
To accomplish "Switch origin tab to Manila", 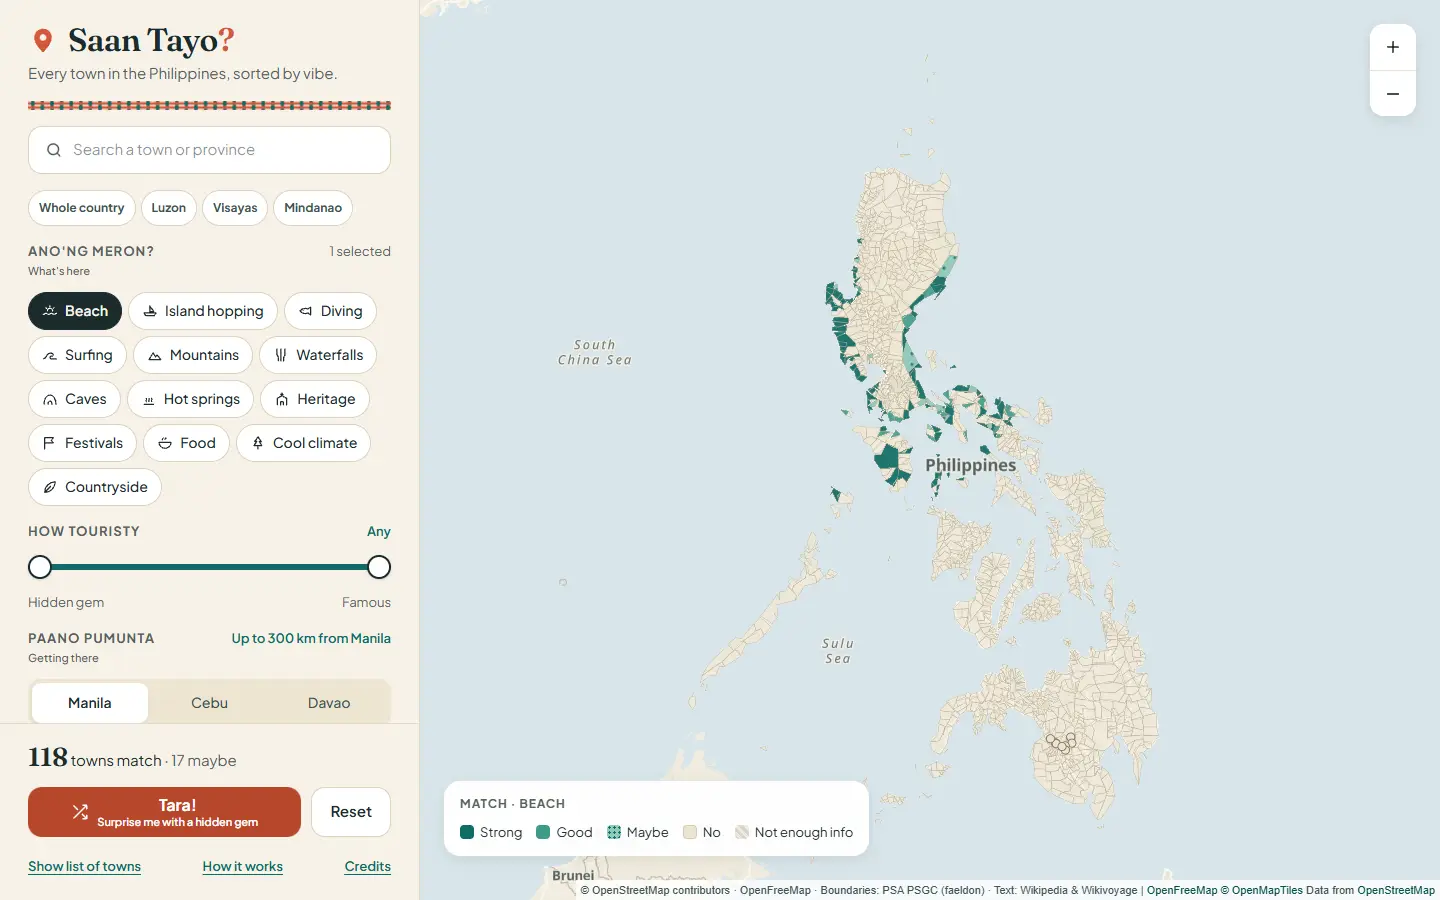I will tap(90, 703).
